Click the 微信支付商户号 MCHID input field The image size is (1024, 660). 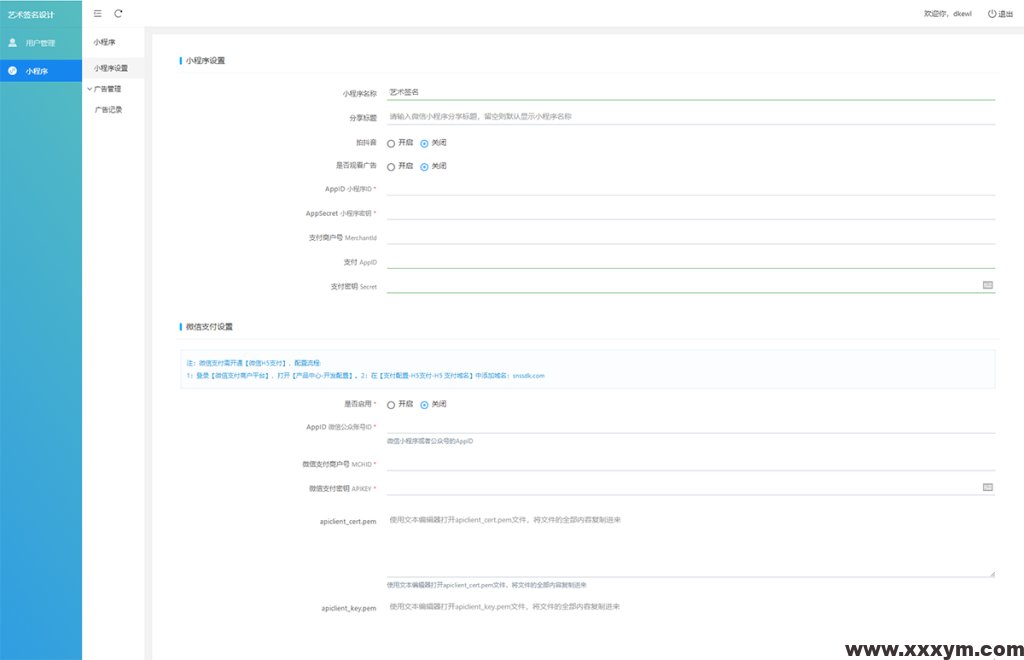pyautogui.click(x=690, y=464)
